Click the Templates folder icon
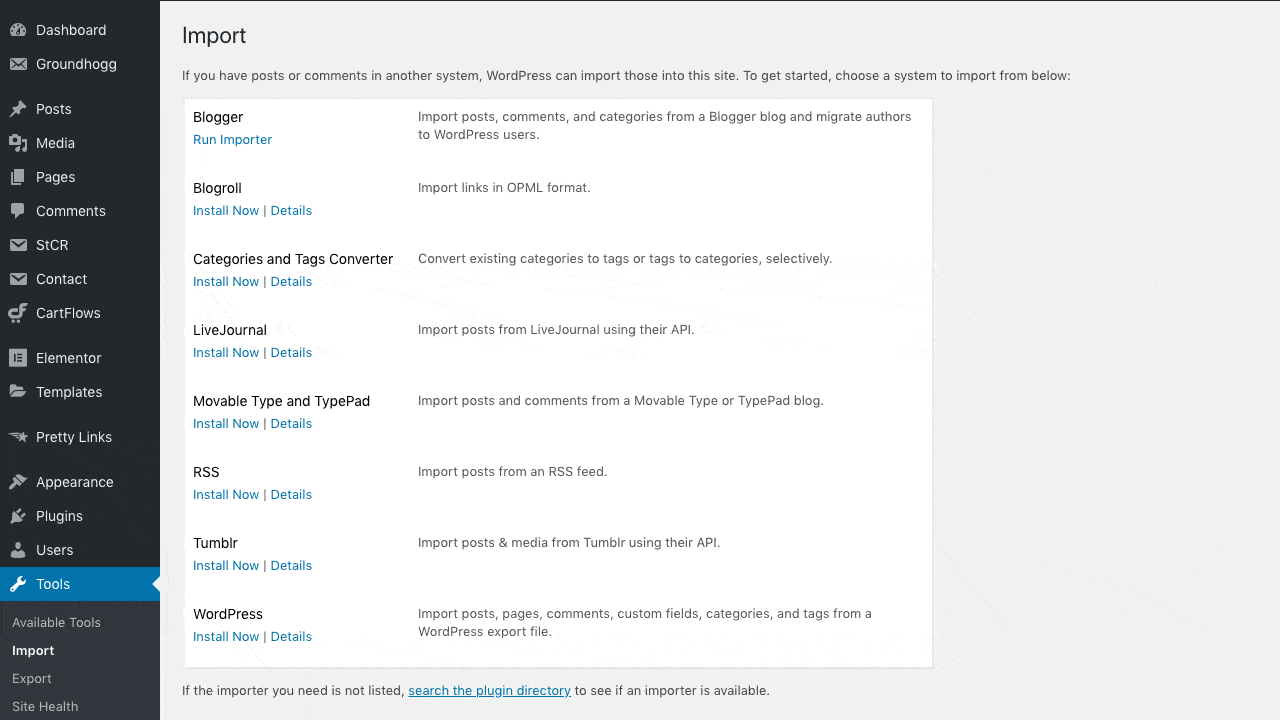Image resolution: width=1280 pixels, height=720 pixels. coord(18,392)
